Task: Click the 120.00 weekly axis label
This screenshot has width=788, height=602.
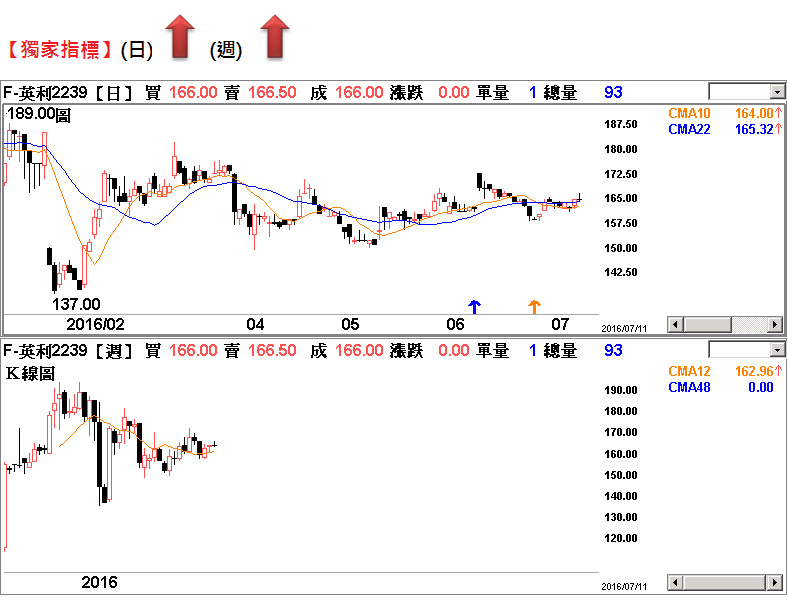Action: tap(621, 538)
